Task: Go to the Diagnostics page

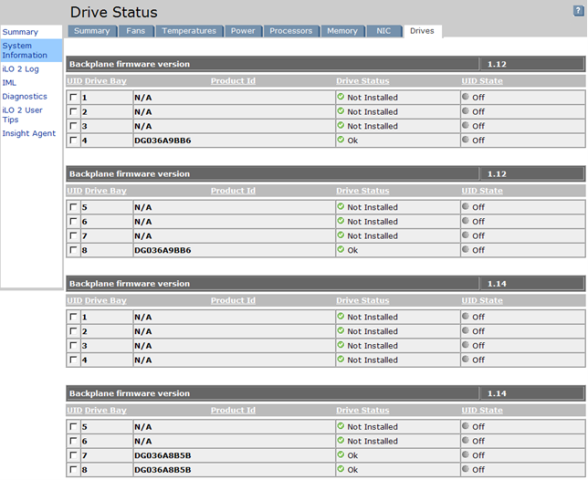Action: coord(25,96)
